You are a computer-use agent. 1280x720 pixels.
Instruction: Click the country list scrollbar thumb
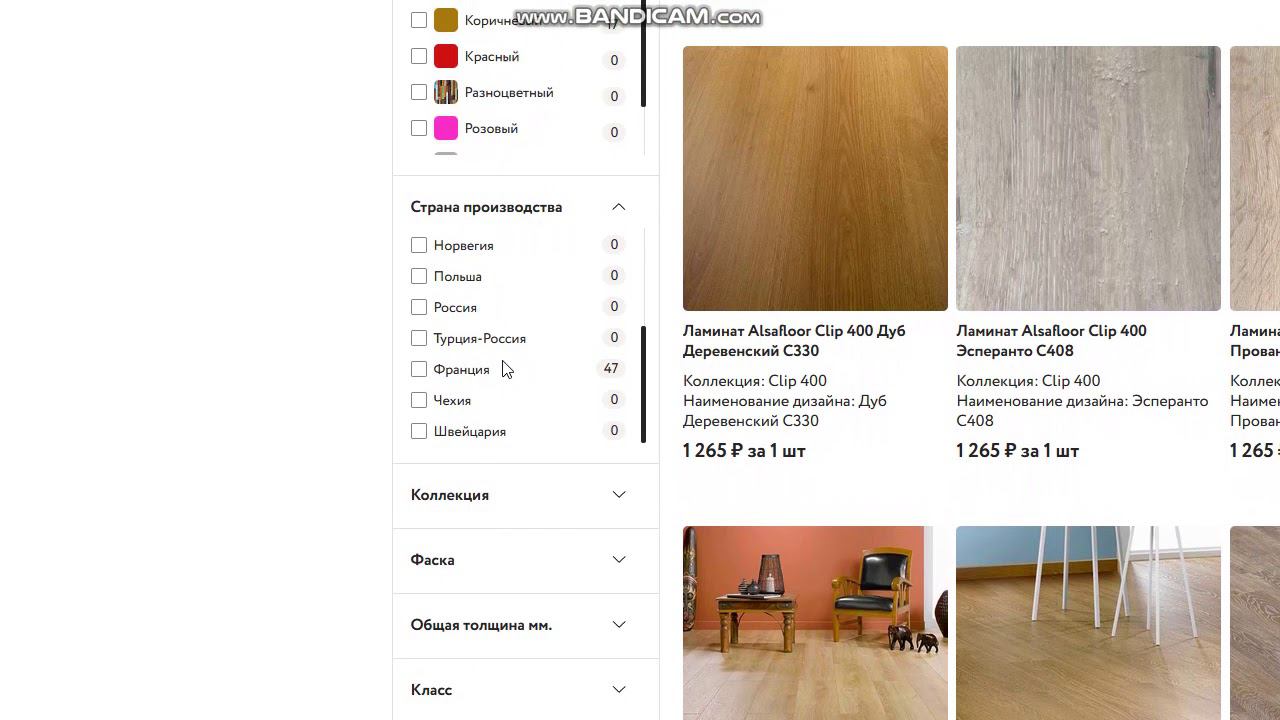[x=643, y=384]
